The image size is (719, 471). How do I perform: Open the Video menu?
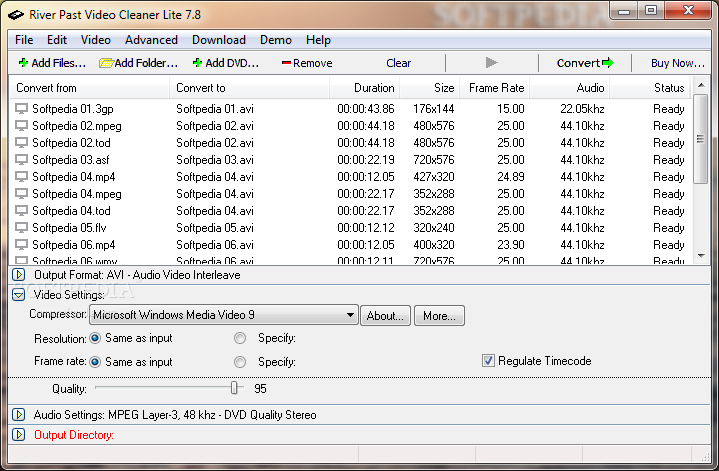coord(96,40)
